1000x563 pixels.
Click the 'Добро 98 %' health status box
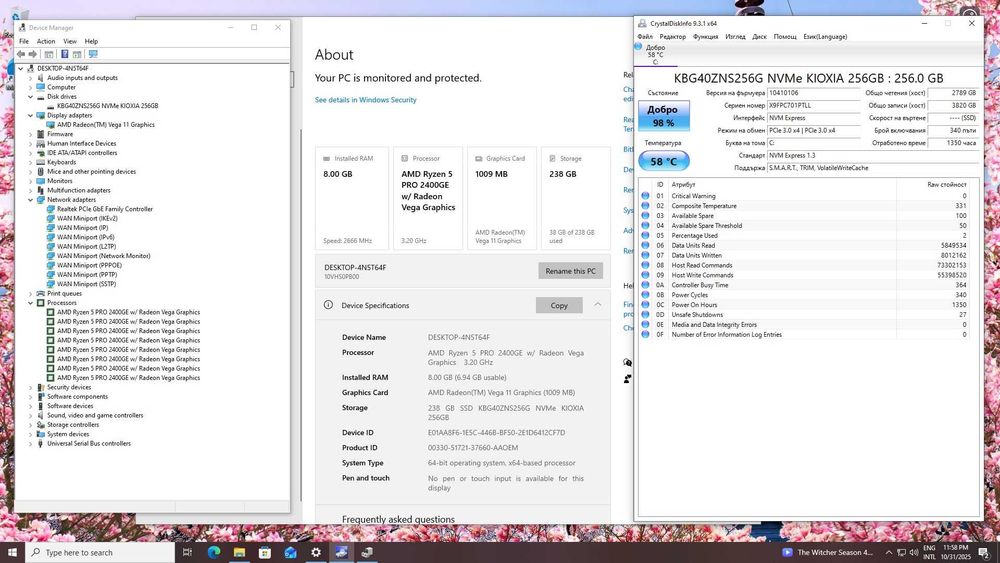pos(663,115)
